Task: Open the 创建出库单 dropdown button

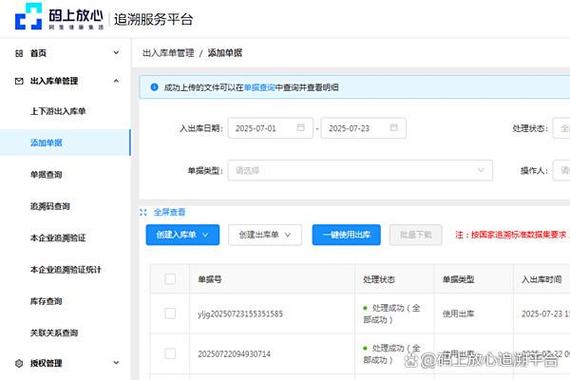Action: coord(265,235)
